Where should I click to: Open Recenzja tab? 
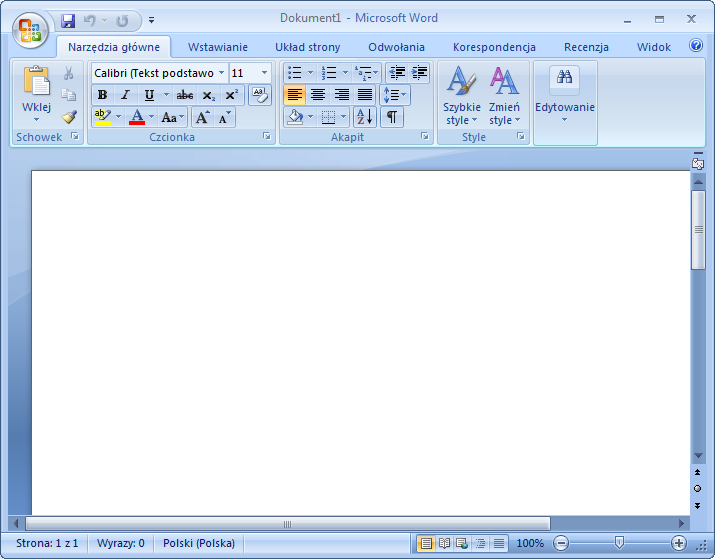point(586,47)
